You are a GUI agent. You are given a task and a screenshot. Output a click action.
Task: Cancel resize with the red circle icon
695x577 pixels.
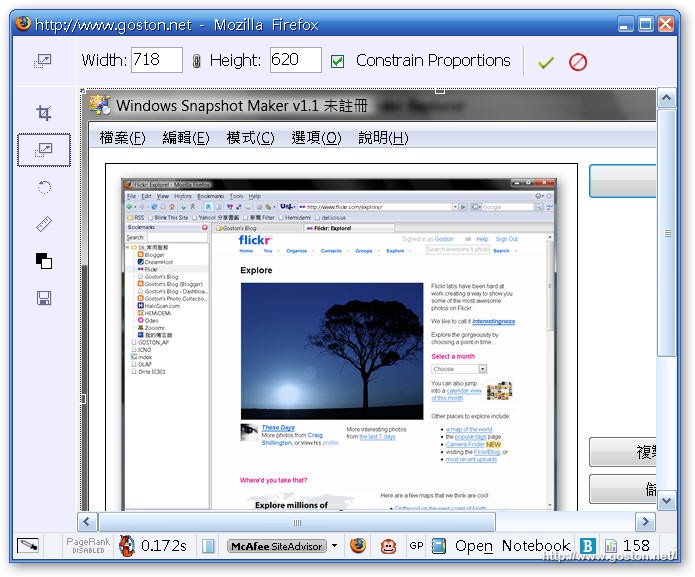coord(578,62)
